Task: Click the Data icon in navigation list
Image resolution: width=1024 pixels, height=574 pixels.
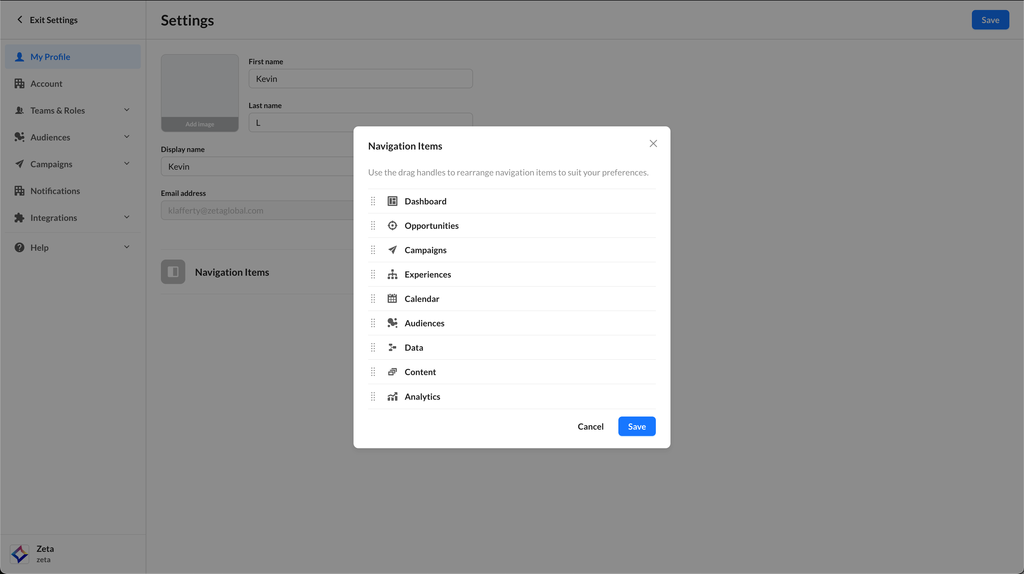Action: 393,348
